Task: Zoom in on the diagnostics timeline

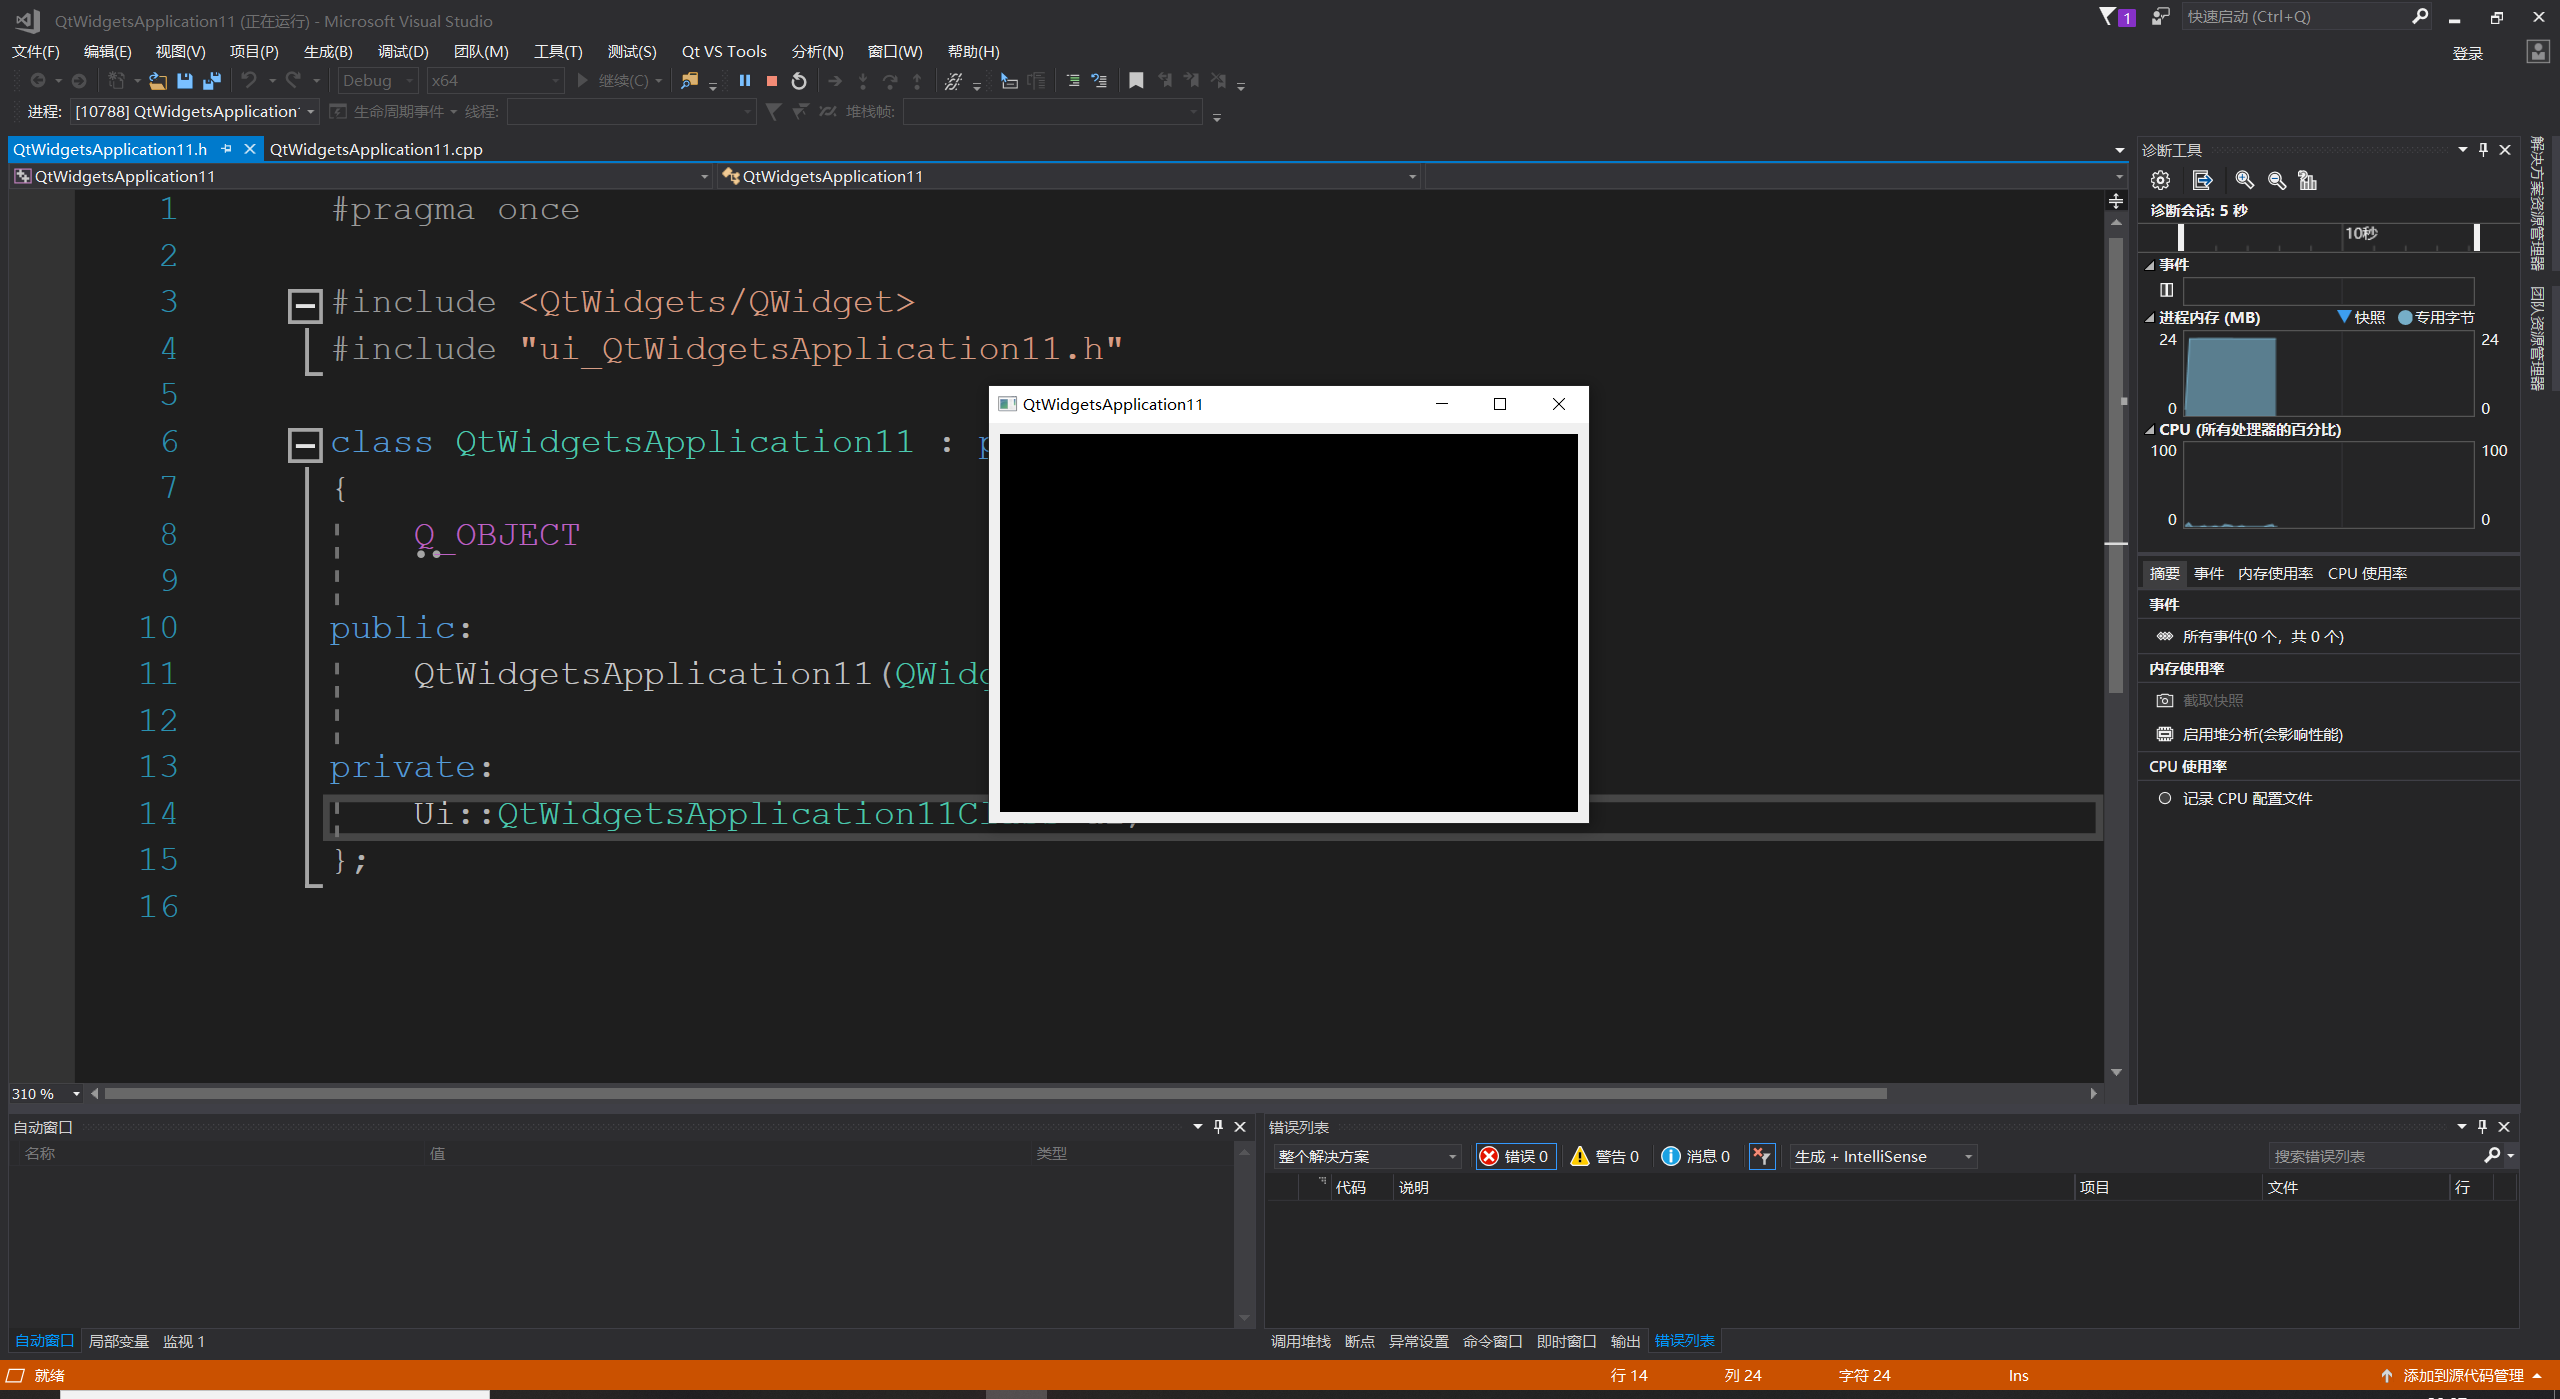Action: tap(2244, 180)
